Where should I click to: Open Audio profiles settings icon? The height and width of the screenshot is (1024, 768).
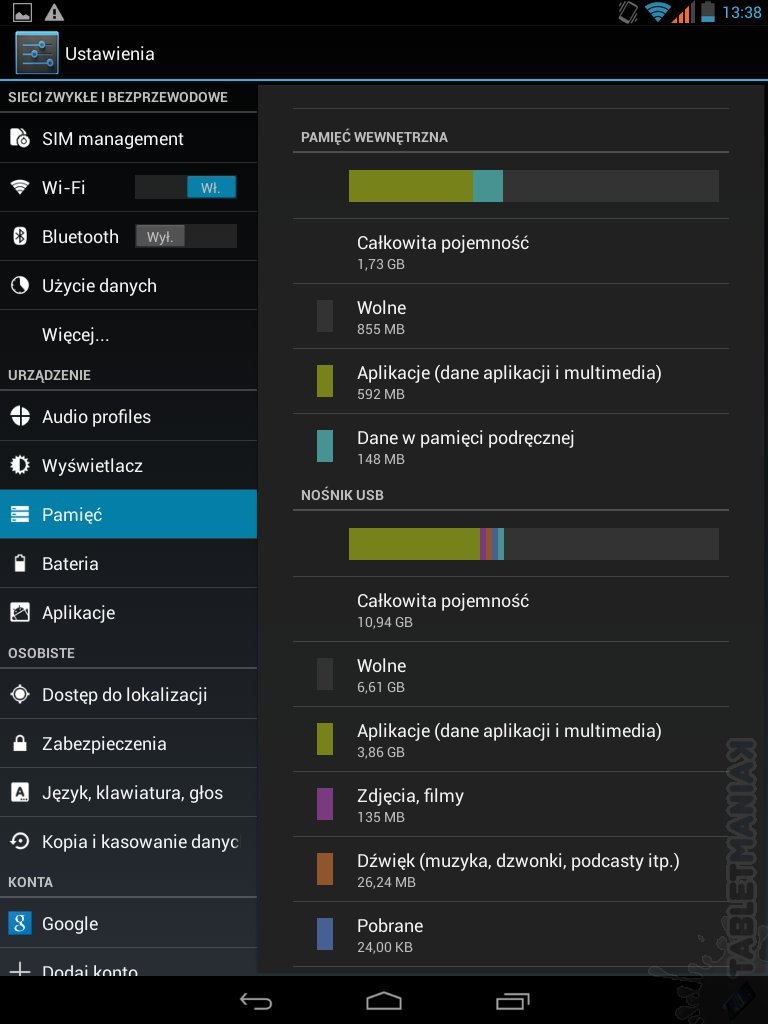click(x=20, y=417)
